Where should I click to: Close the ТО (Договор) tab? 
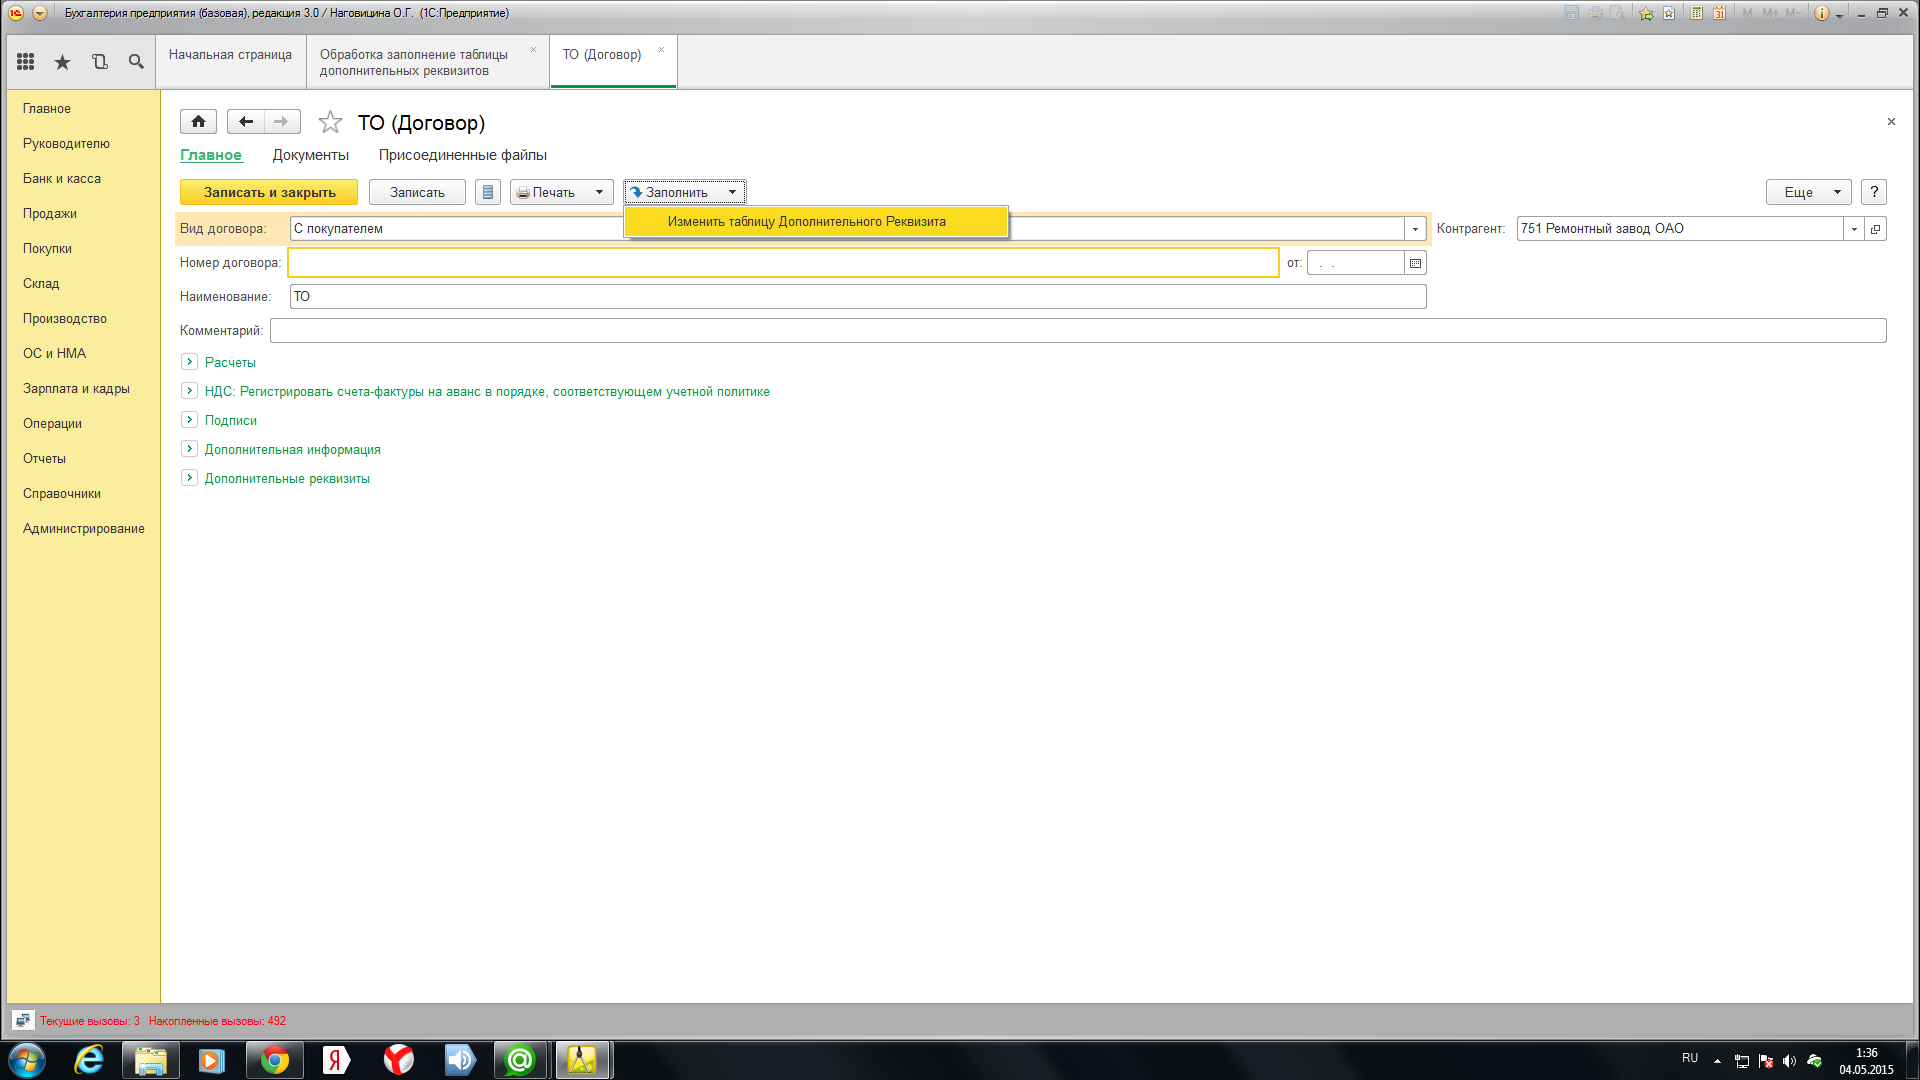pyautogui.click(x=661, y=49)
